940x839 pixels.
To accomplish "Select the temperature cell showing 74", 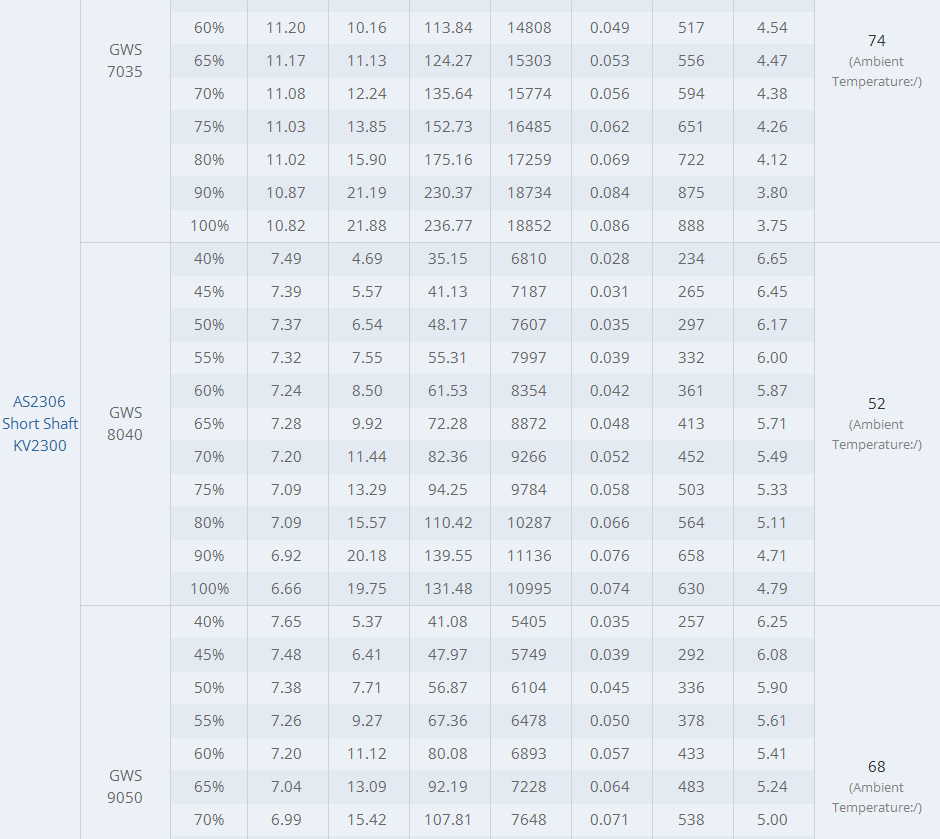I will coord(876,41).
